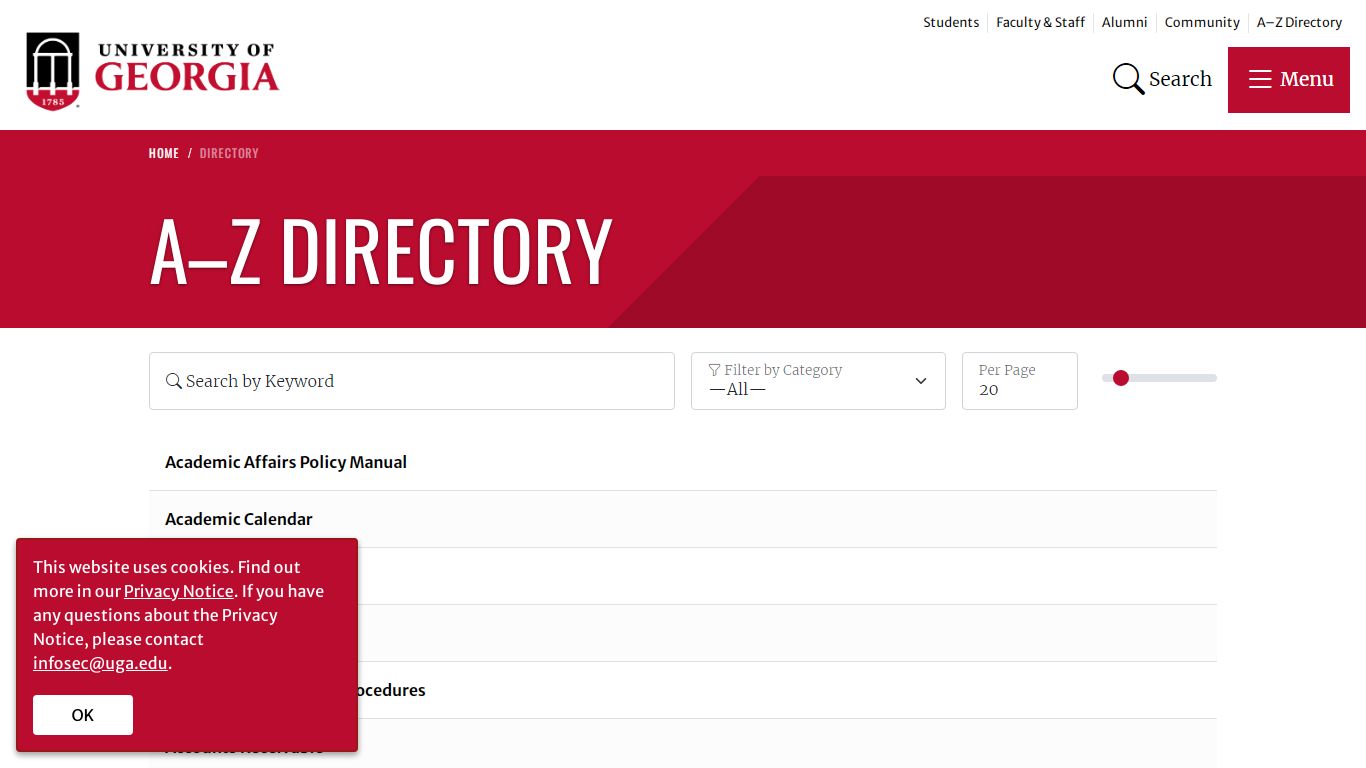This screenshot has width=1366, height=768.
Task: Click the Search label in header
Action: [x=1180, y=79]
